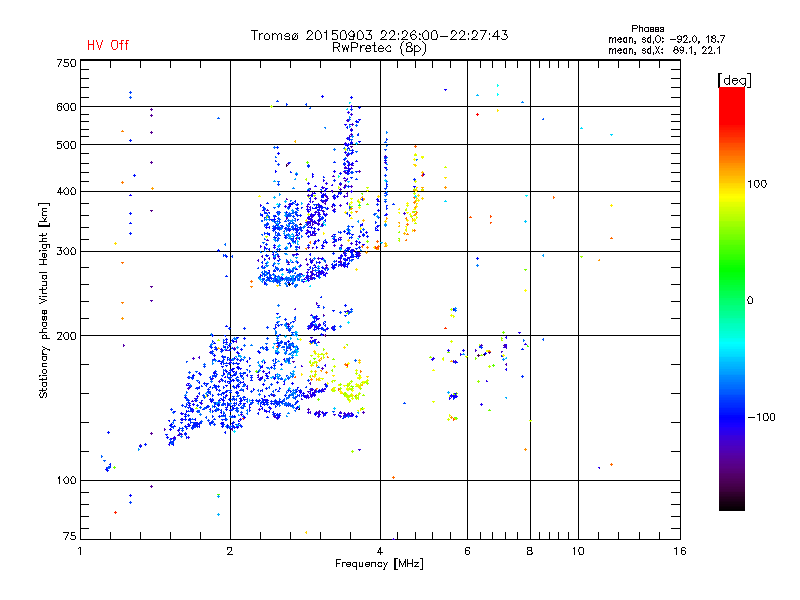Click the 'Frequency [MHz]' axis label
The width and height of the screenshot is (800, 600).
point(379,564)
